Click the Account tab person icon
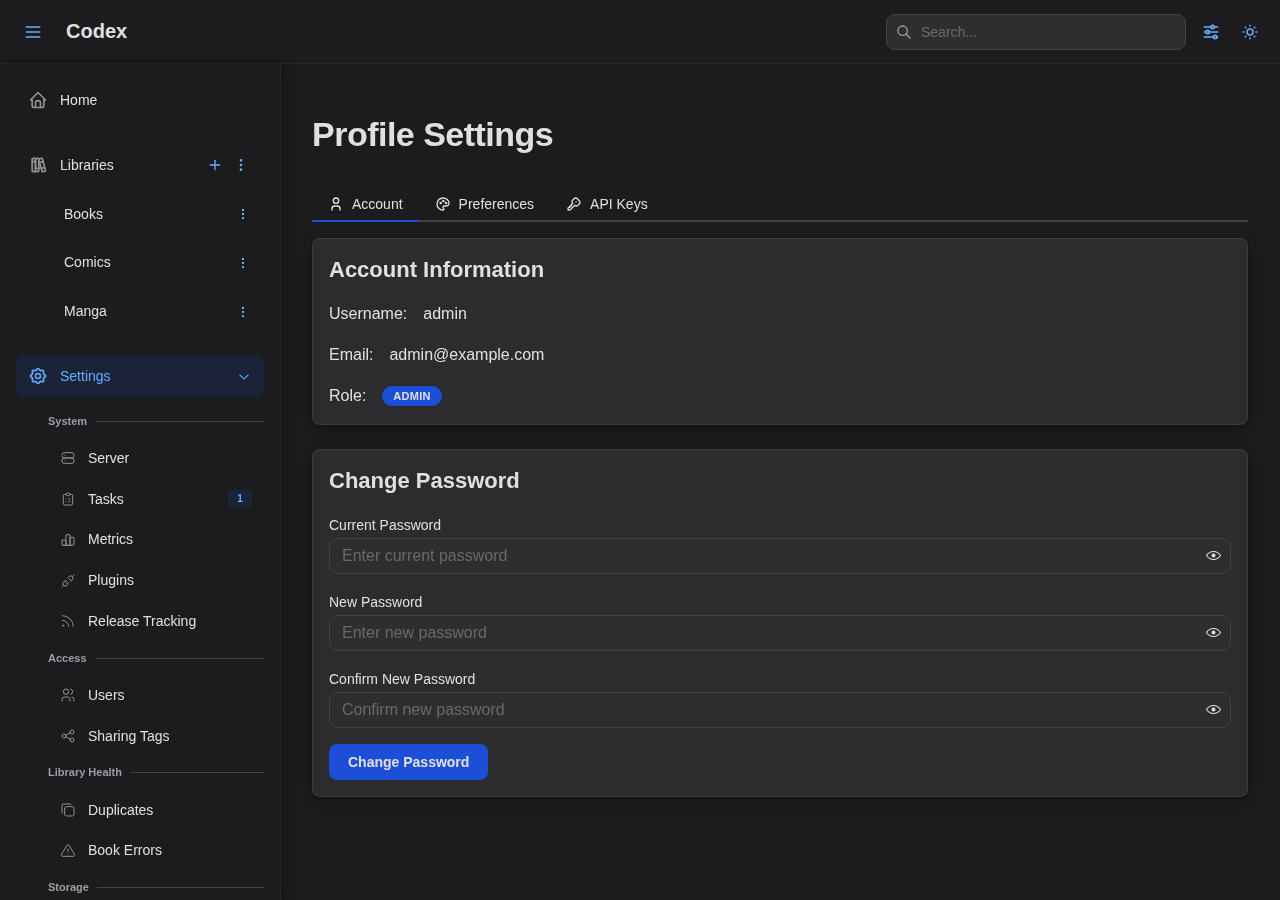 336,204
